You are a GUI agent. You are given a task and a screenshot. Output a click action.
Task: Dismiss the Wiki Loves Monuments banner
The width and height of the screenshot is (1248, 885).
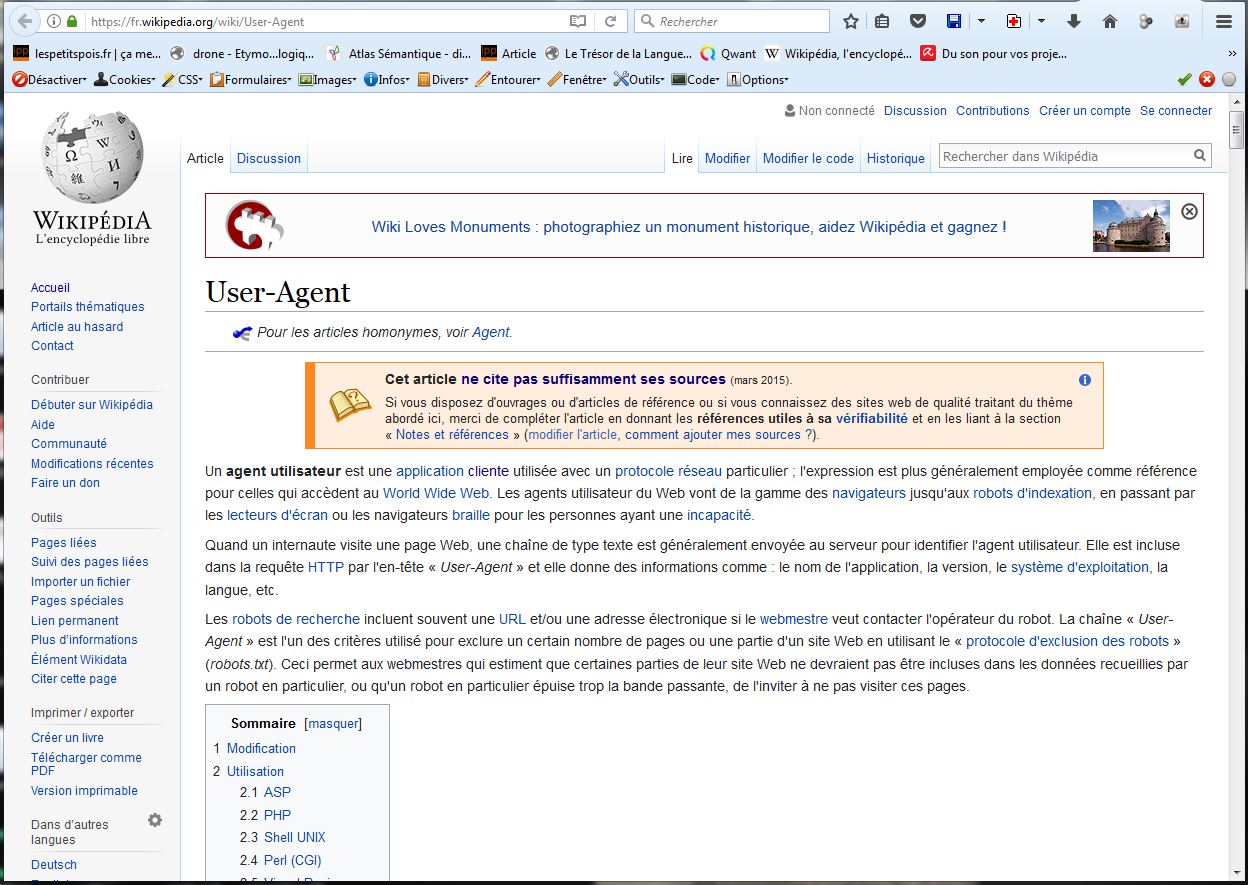(1189, 211)
